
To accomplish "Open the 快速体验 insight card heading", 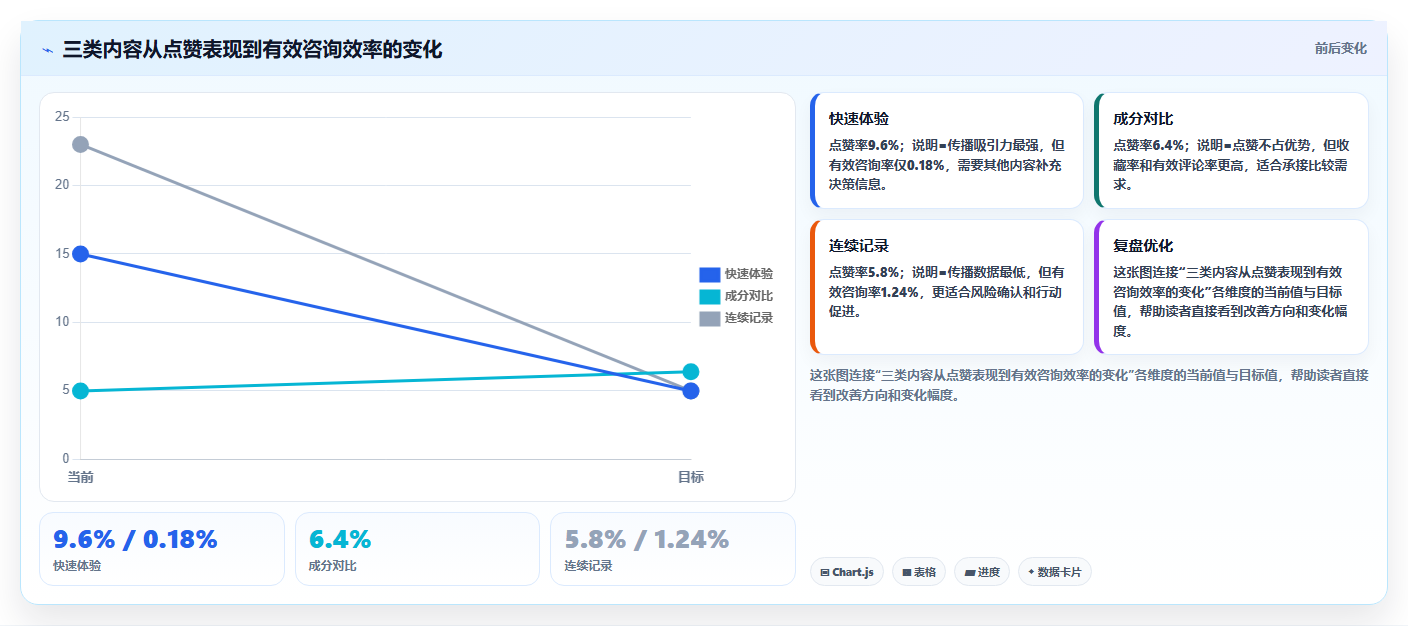I will tap(859, 119).
